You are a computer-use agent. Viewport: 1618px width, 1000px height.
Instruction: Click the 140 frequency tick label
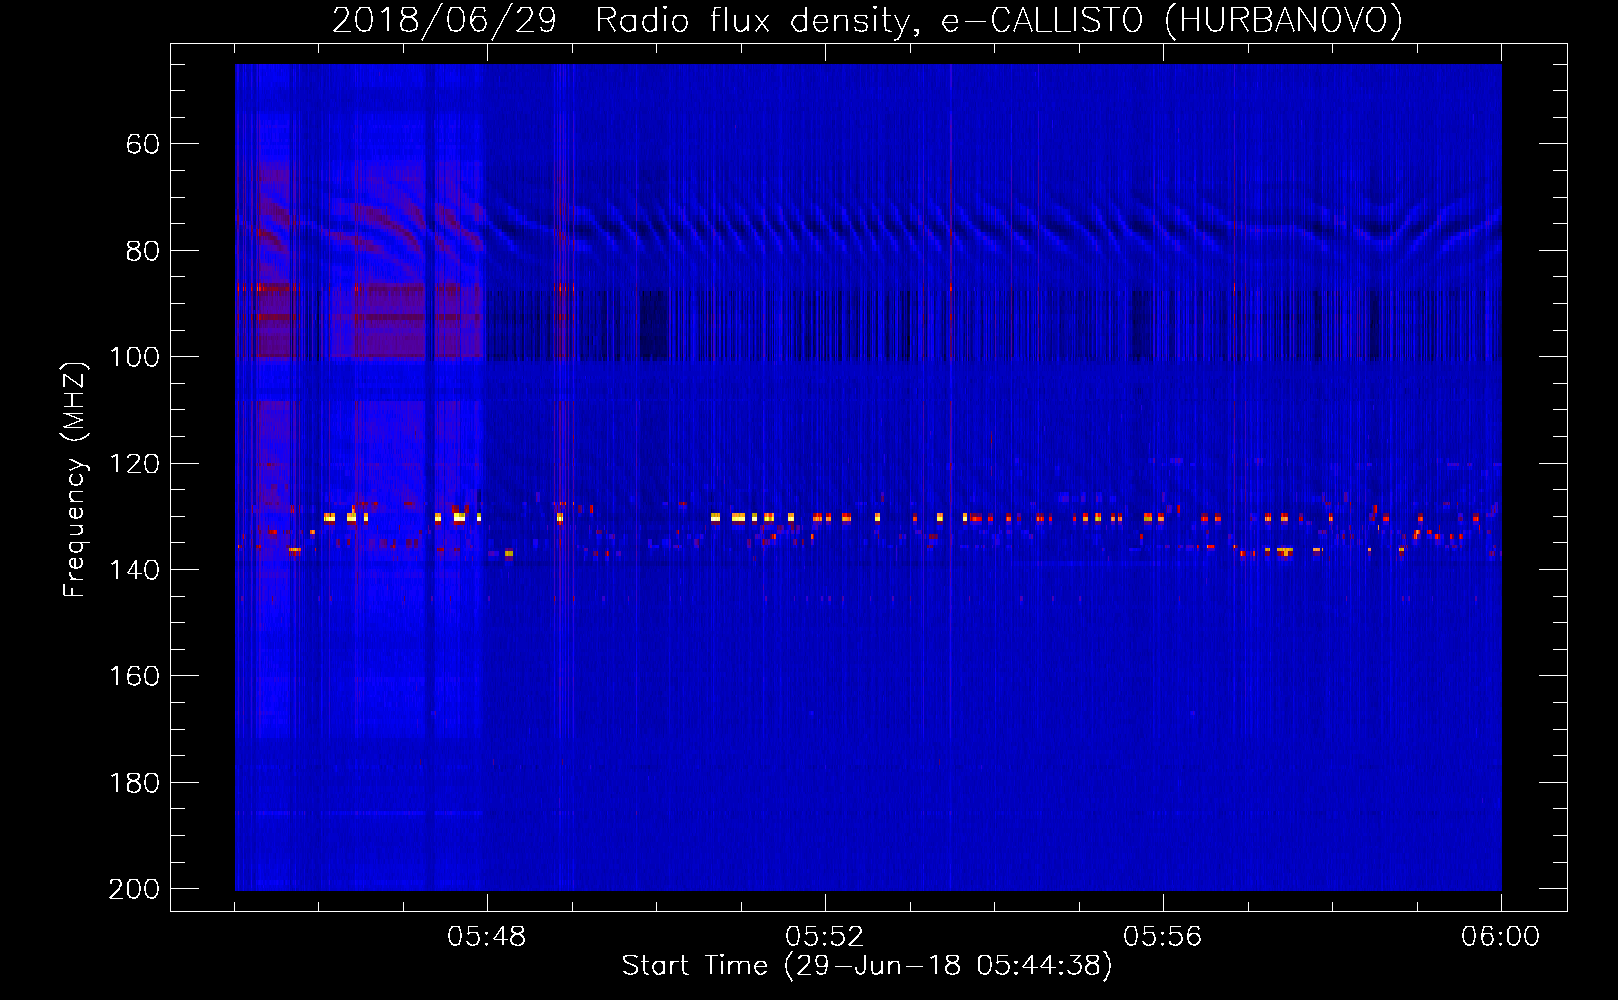click(134, 570)
